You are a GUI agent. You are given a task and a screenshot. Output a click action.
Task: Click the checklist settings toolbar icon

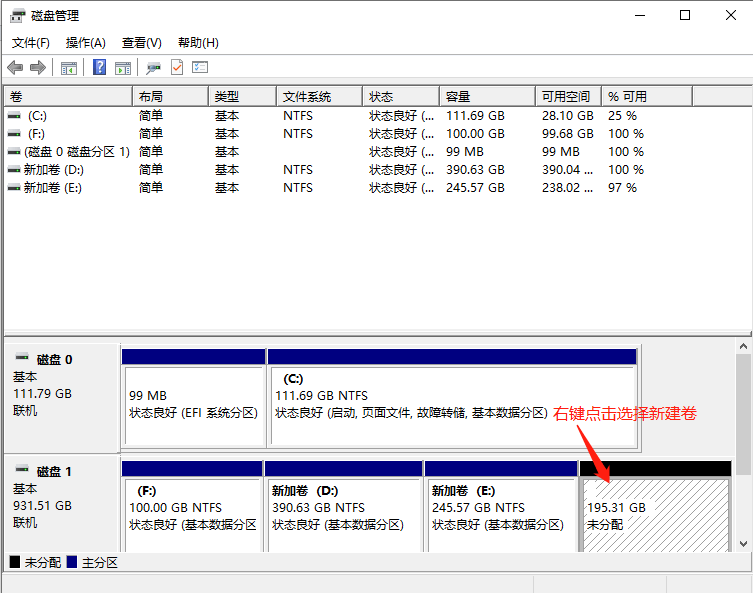tap(200, 67)
